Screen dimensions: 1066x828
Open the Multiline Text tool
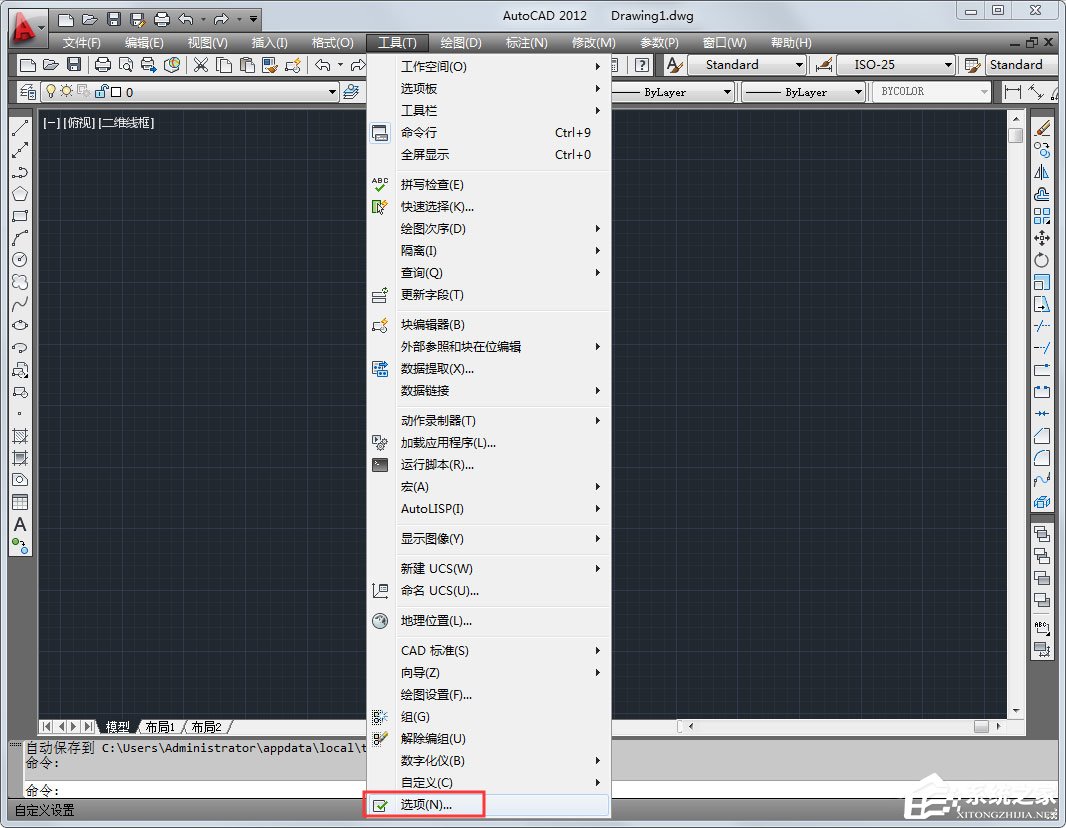pyautogui.click(x=20, y=525)
